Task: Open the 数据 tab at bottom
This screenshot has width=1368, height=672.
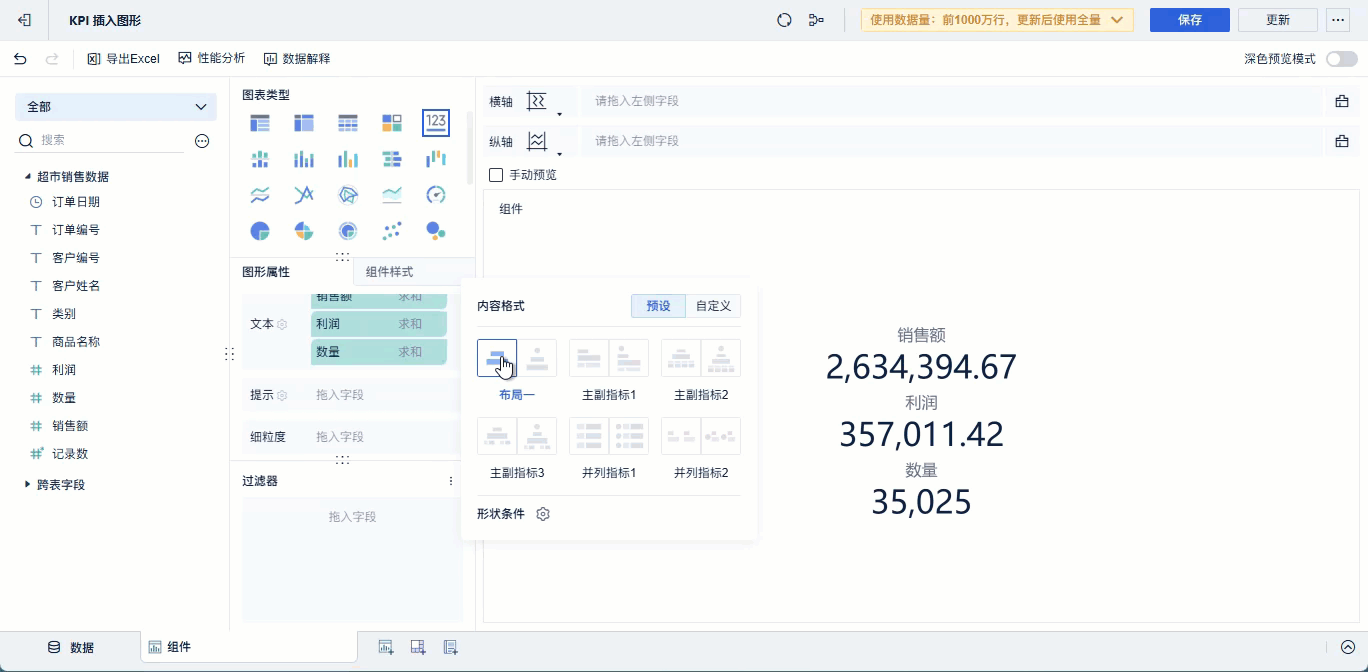Action: click(71, 647)
